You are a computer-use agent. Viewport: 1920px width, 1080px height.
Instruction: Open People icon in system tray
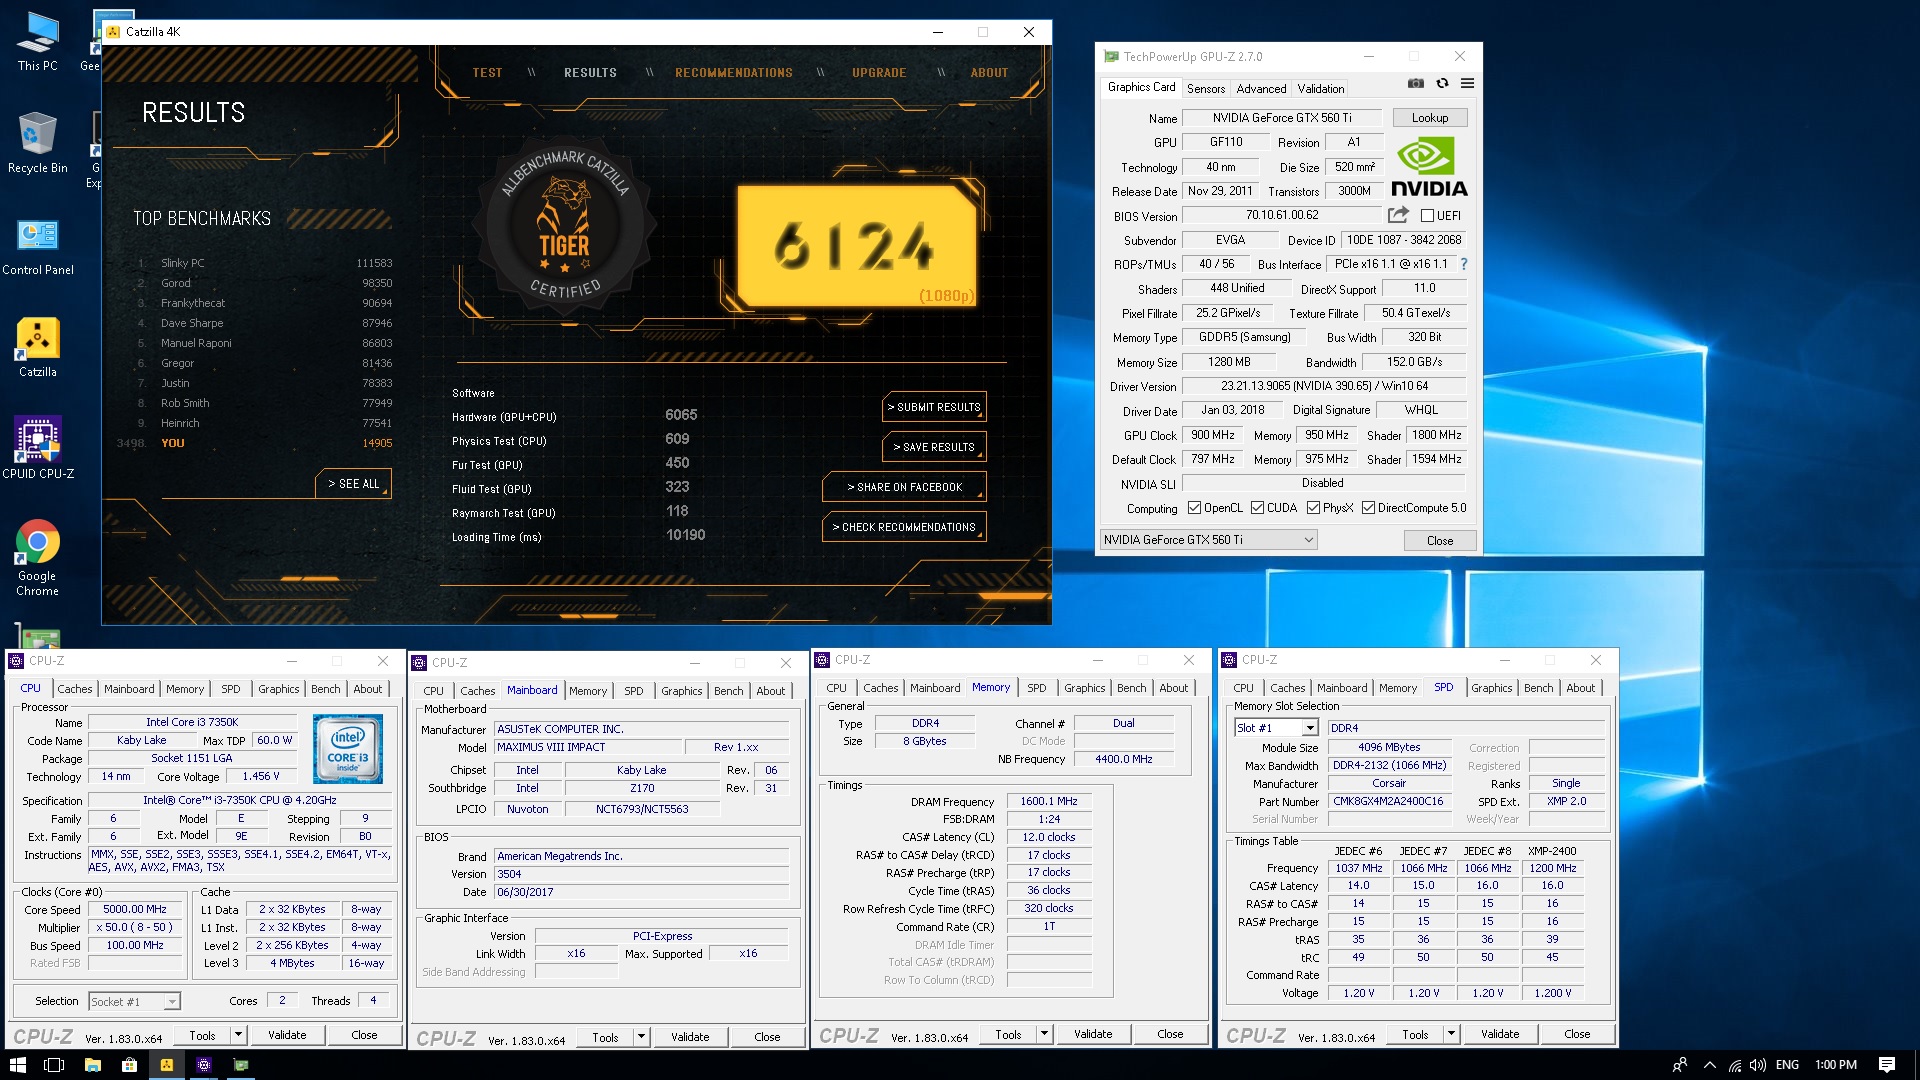click(x=1680, y=1065)
